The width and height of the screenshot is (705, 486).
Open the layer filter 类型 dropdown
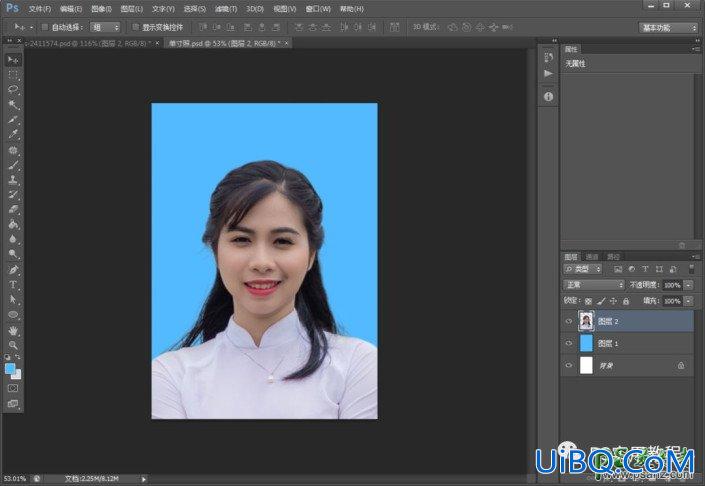point(583,269)
